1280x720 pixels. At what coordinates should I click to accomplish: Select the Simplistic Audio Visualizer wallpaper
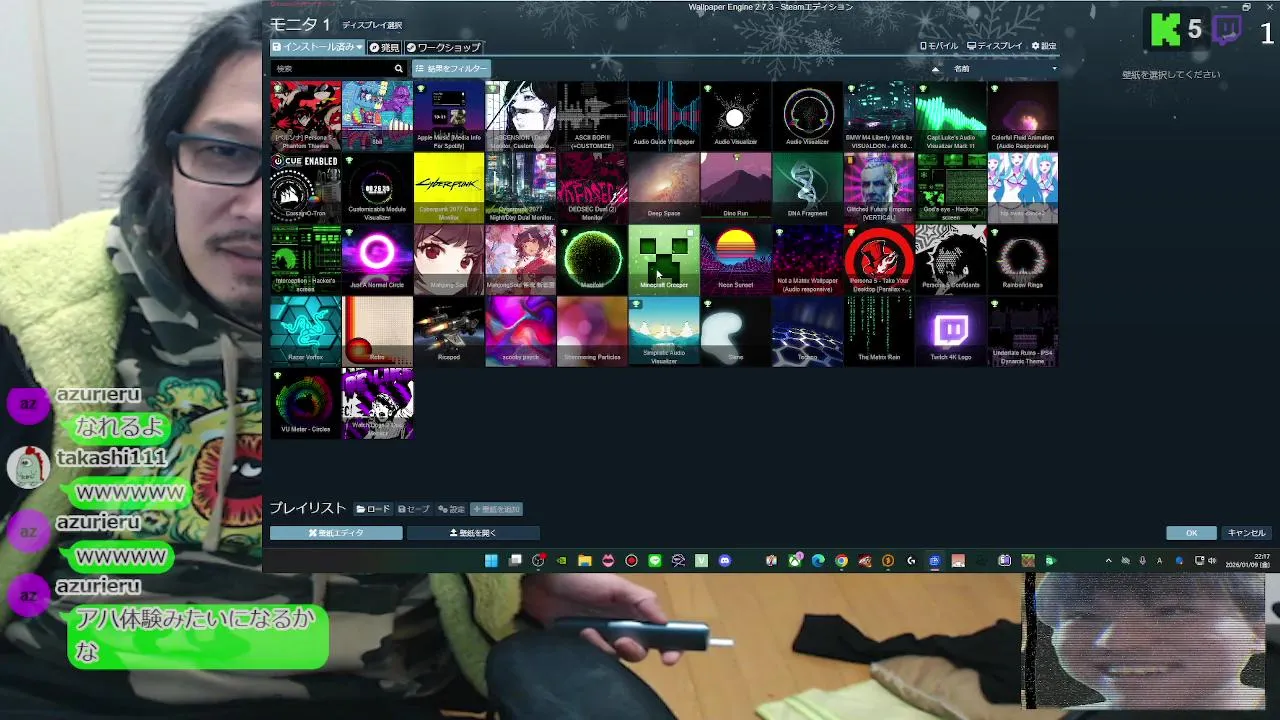coord(664,331)
